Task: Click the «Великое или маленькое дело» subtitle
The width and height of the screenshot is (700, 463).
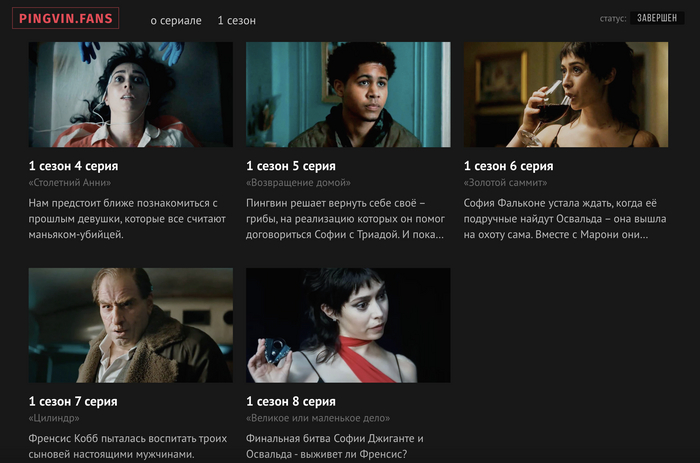Action: pos(318,418)
